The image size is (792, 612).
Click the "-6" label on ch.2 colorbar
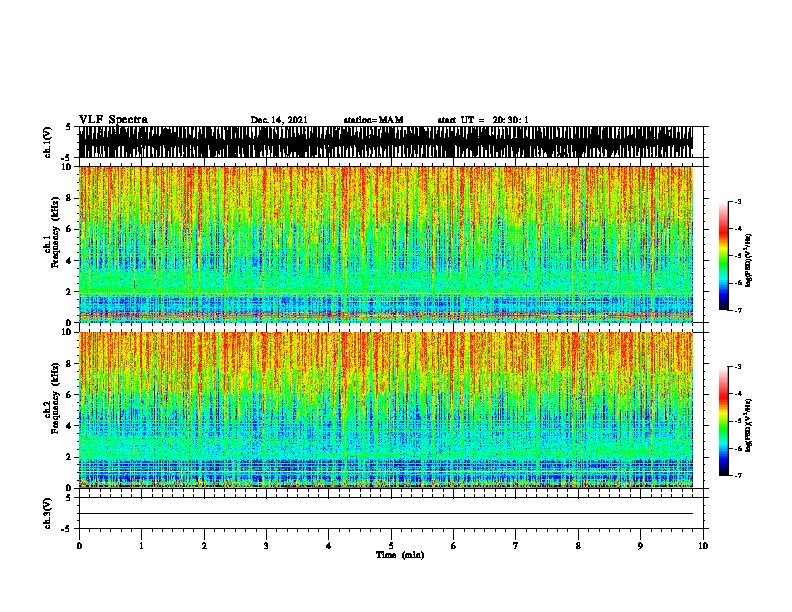pyautogui.click(x=737, y=448)
